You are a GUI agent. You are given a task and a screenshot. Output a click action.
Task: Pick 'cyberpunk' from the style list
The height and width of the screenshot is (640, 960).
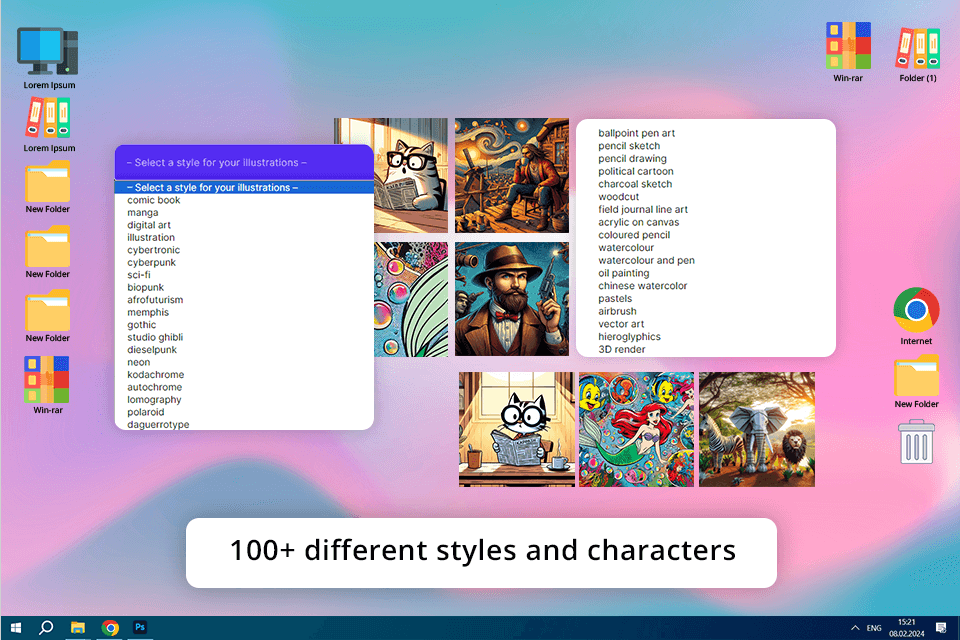pos(151,262)
